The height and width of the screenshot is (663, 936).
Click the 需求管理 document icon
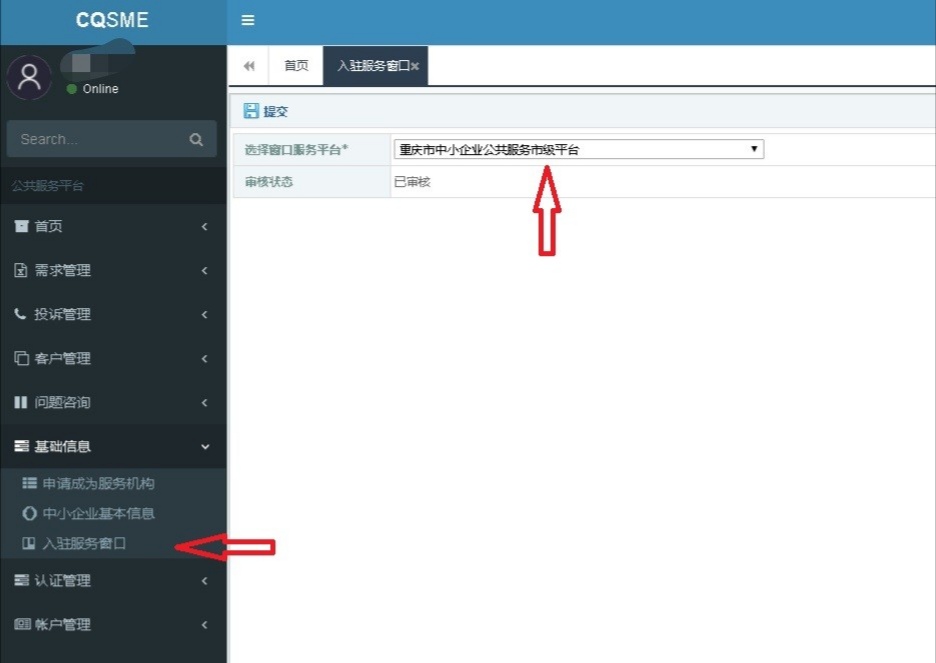click(x=21, y=270)
